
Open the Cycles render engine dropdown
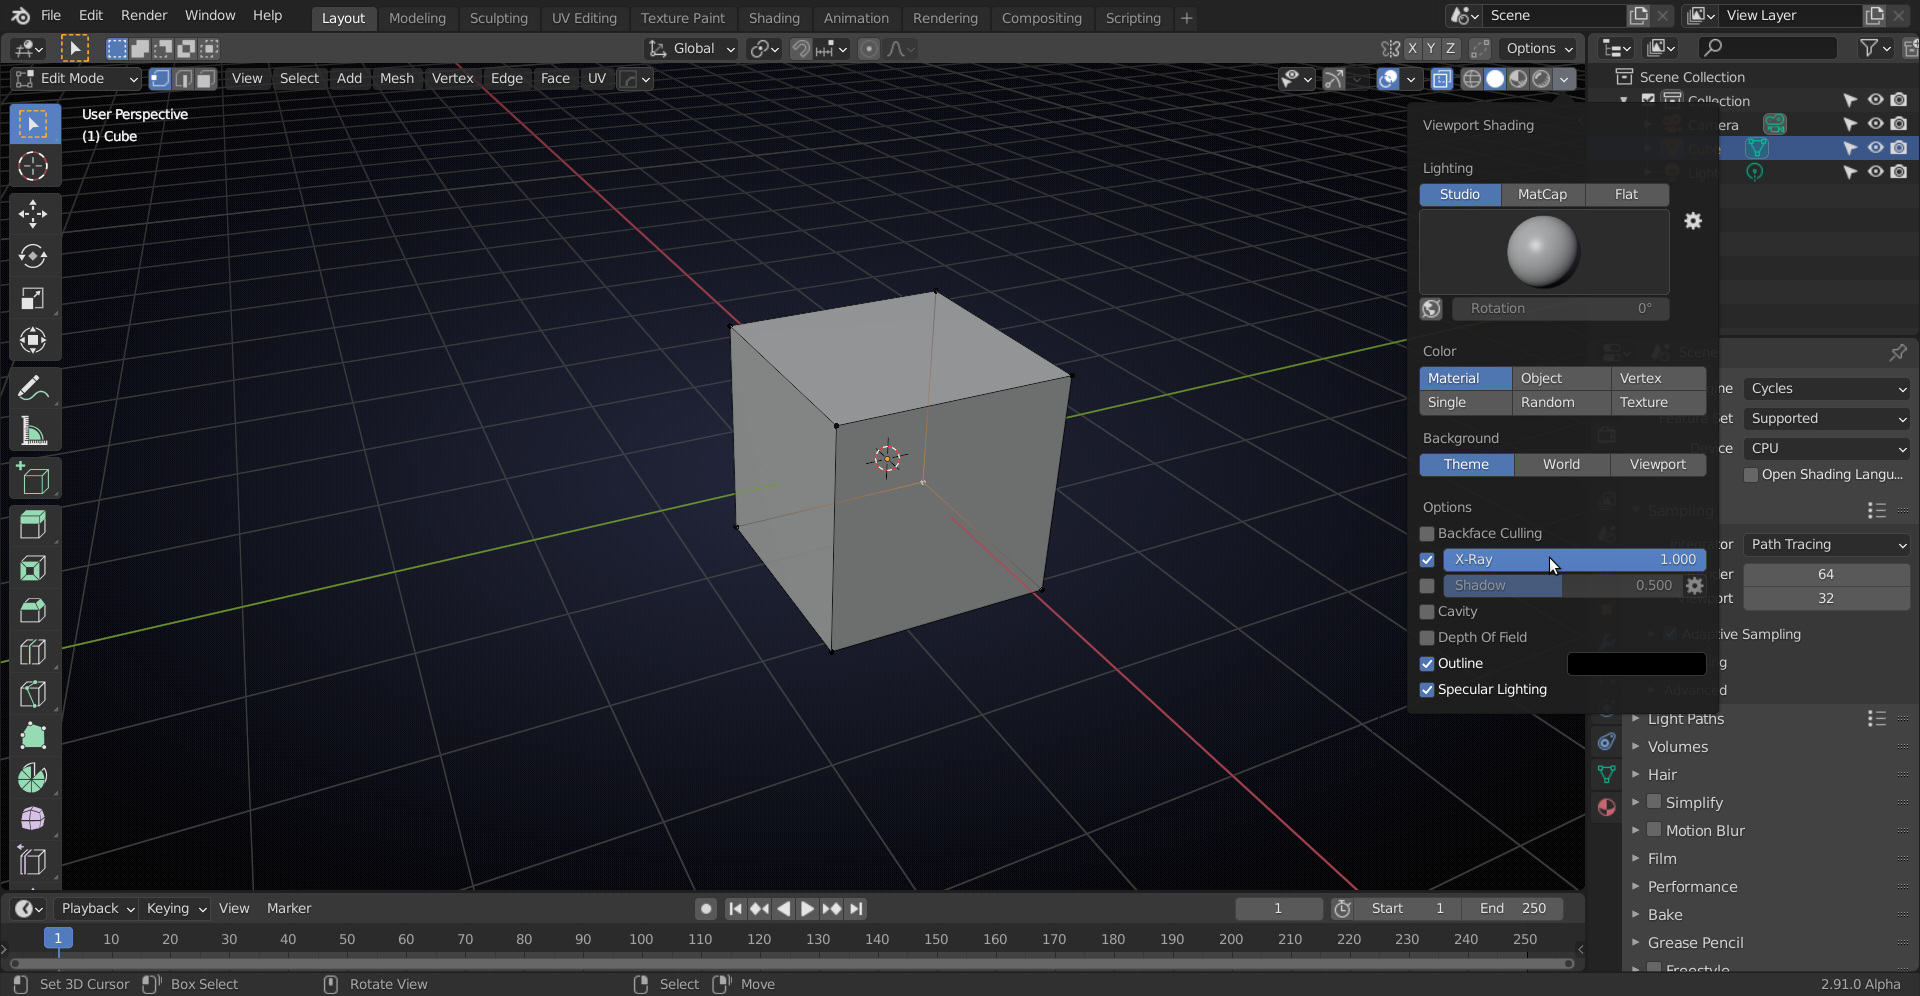tap(1827, 389)
